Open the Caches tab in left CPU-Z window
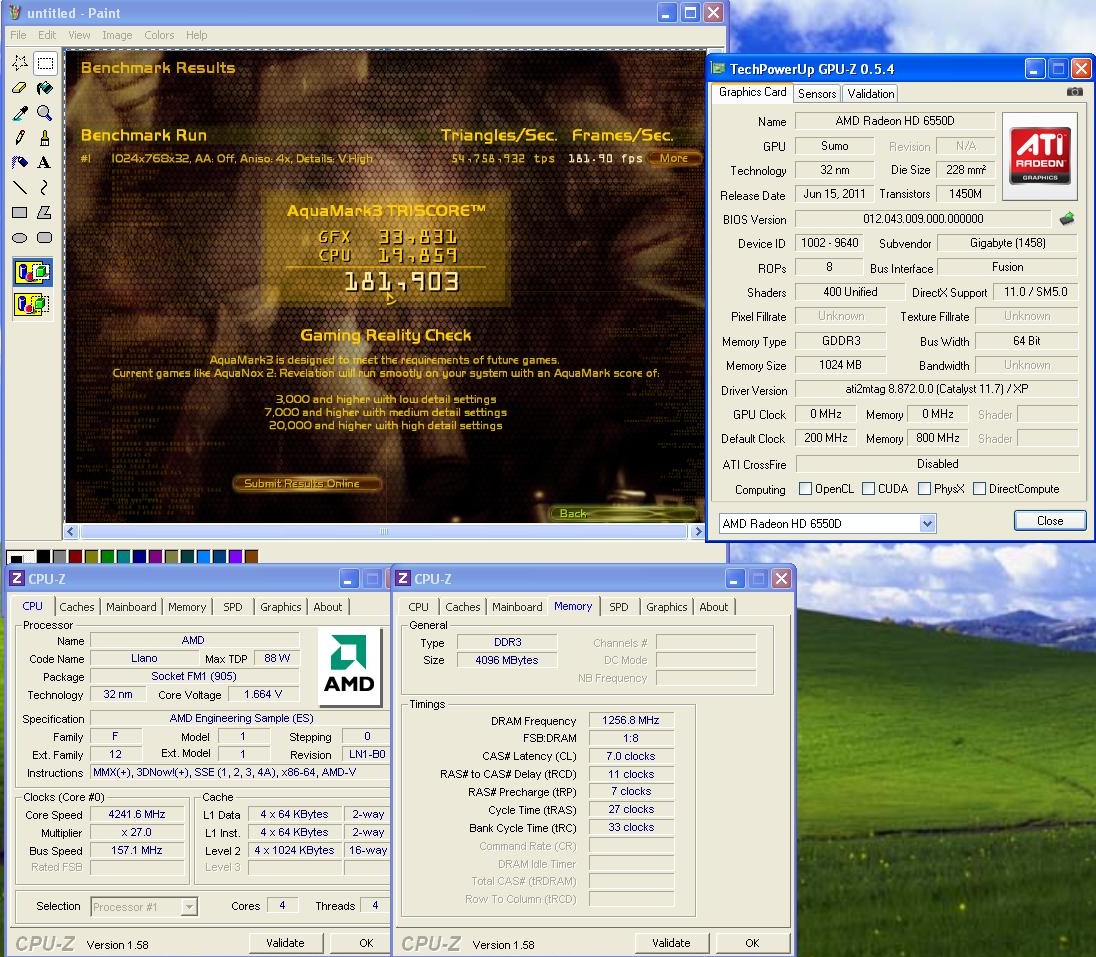The width and height of the screenshot is (1096, 957). point(77,607)
